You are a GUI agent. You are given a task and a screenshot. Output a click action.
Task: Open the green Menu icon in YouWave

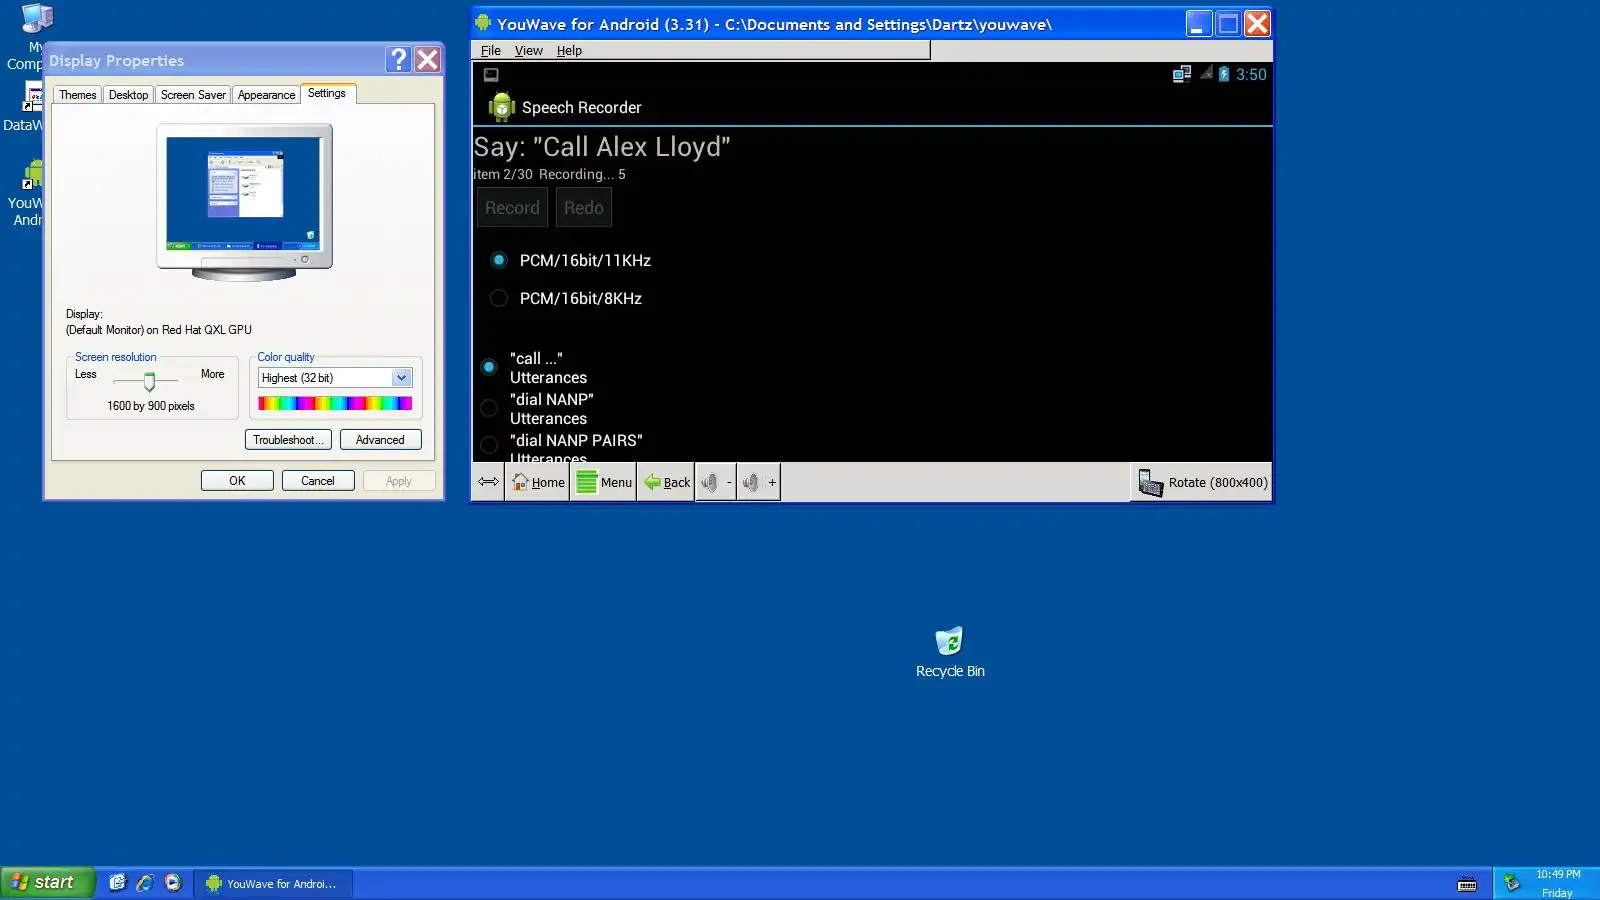click(604, 482)
